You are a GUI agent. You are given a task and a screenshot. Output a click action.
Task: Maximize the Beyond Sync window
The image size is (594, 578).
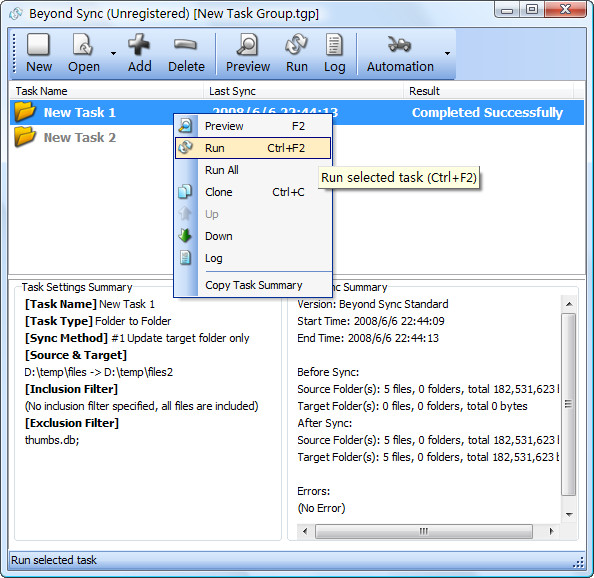[531, 9]
